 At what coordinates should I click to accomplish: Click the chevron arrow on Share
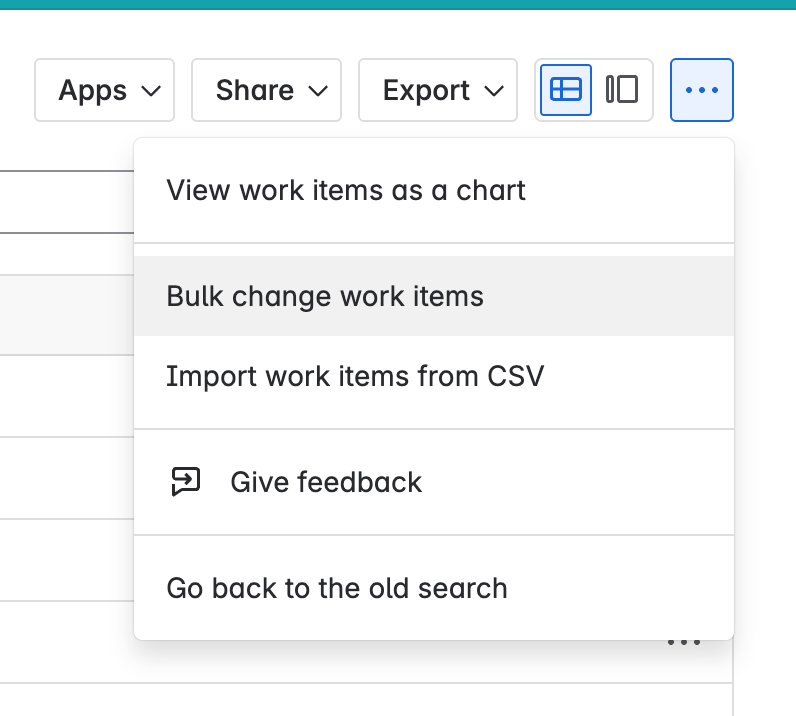(318, 91)
